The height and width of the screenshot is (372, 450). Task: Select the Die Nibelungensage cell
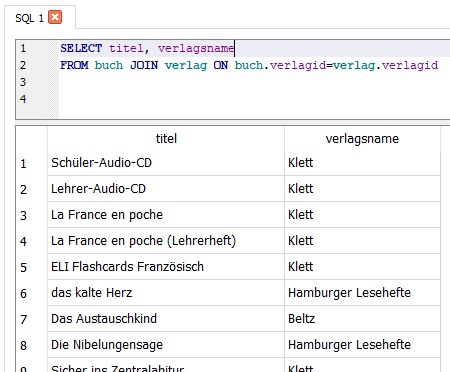coord(166,345)
